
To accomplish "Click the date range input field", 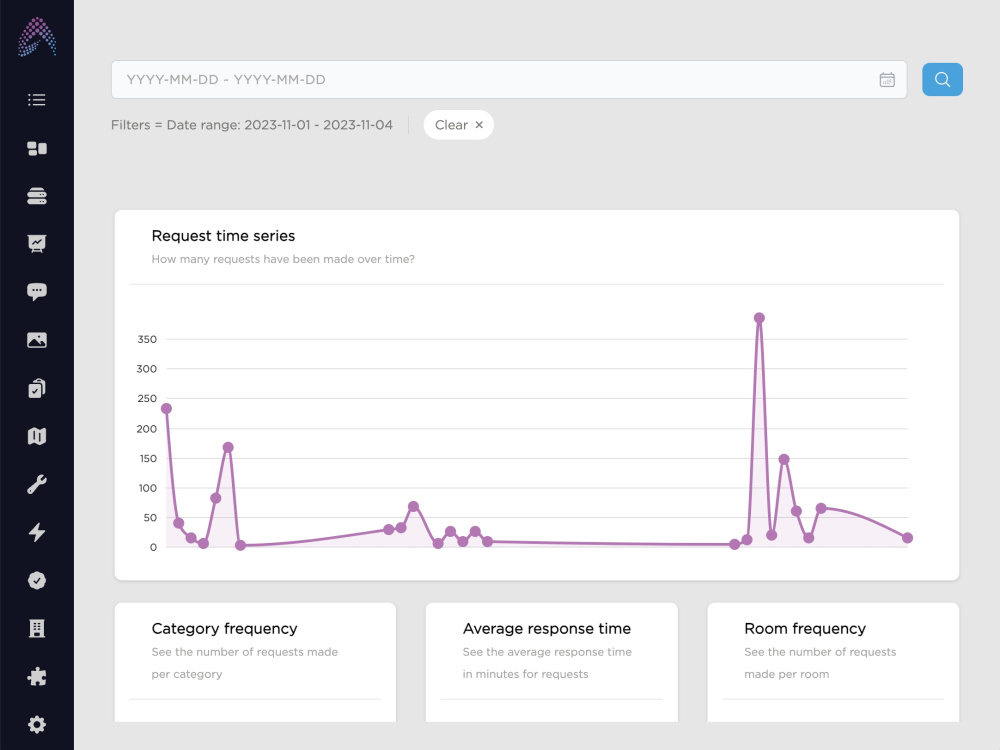I will point(509,80).
